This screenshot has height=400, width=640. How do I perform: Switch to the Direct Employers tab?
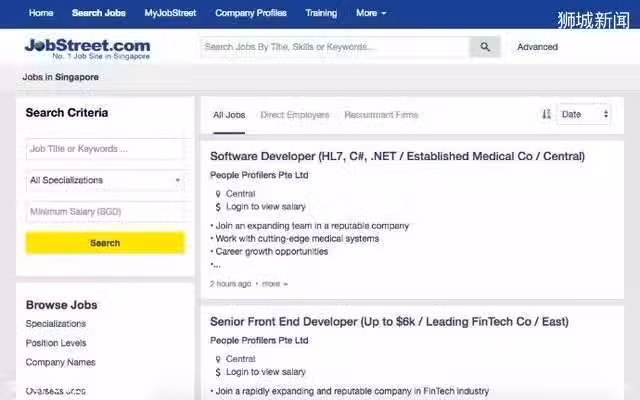point(295,115)
